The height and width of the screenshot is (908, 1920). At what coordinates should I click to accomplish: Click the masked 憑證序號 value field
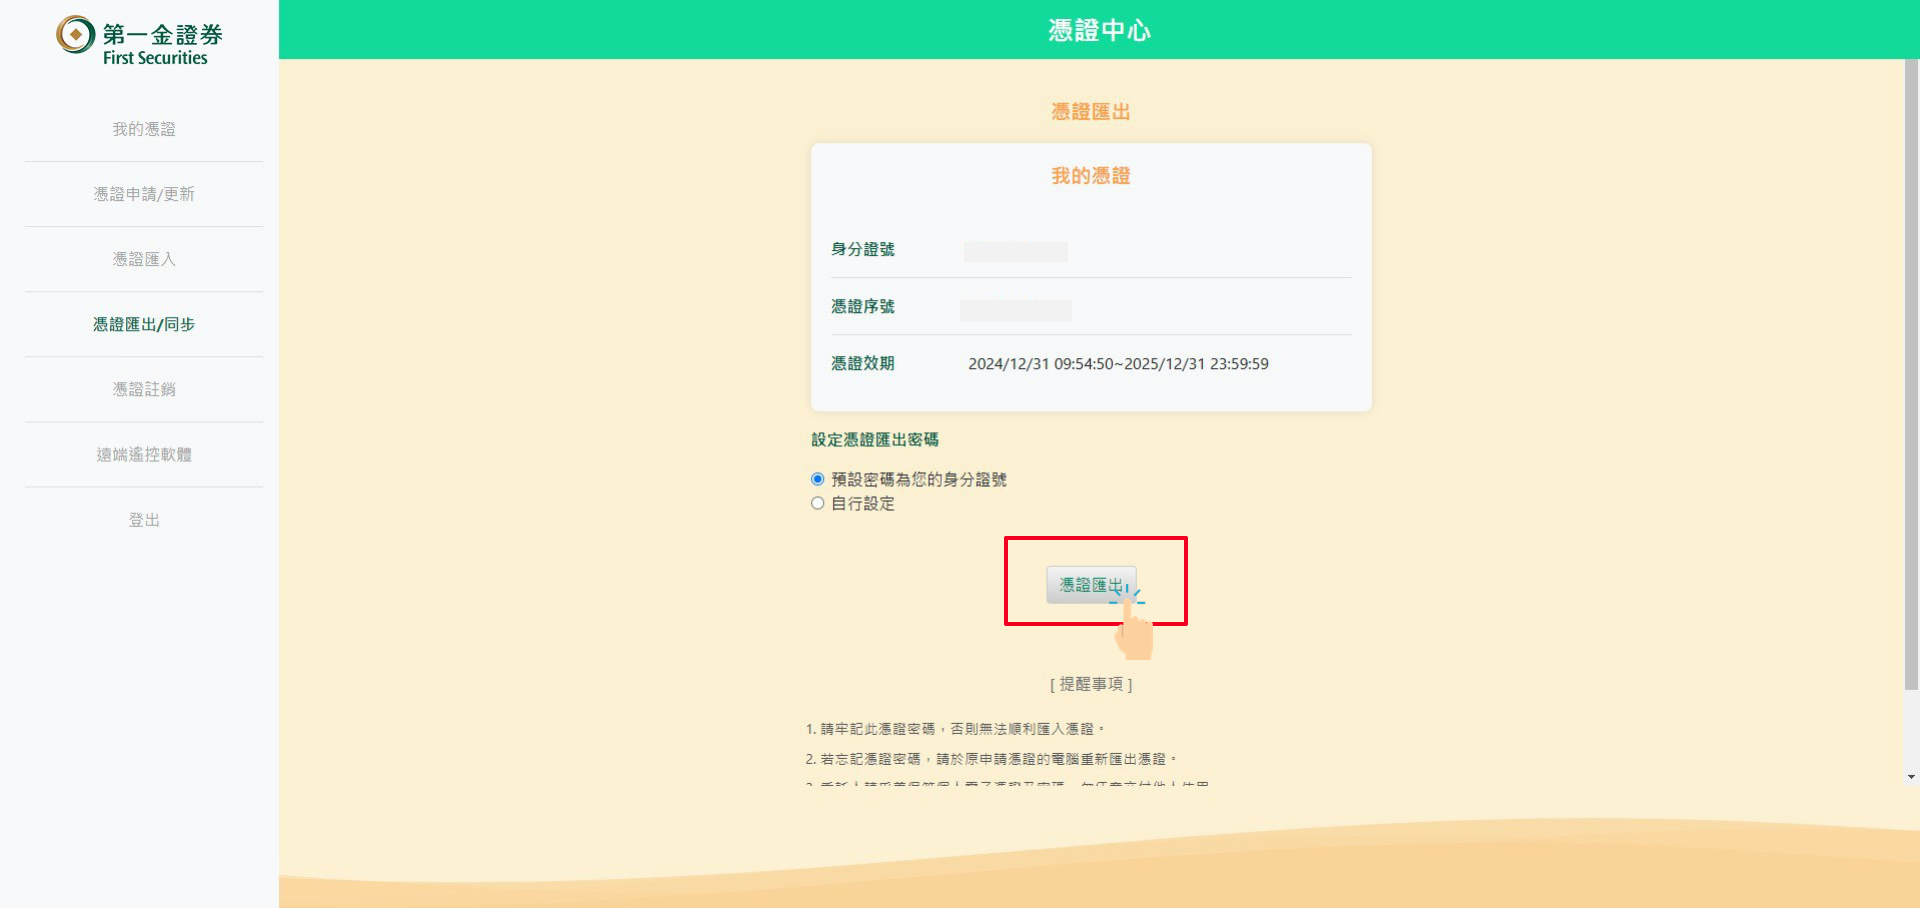[x=1015, y=310]
